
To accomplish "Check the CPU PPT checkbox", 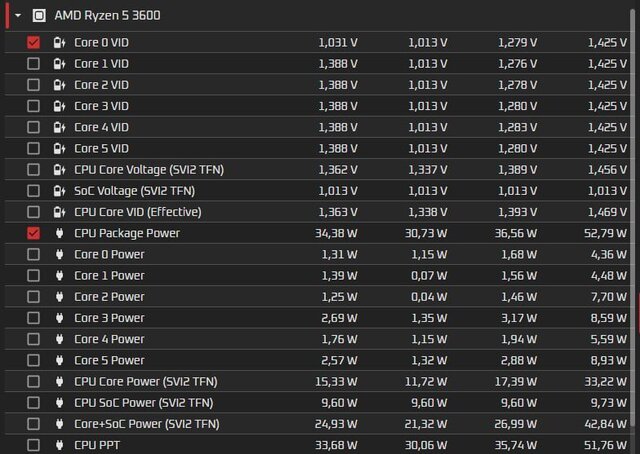I will tap(34, 445).
